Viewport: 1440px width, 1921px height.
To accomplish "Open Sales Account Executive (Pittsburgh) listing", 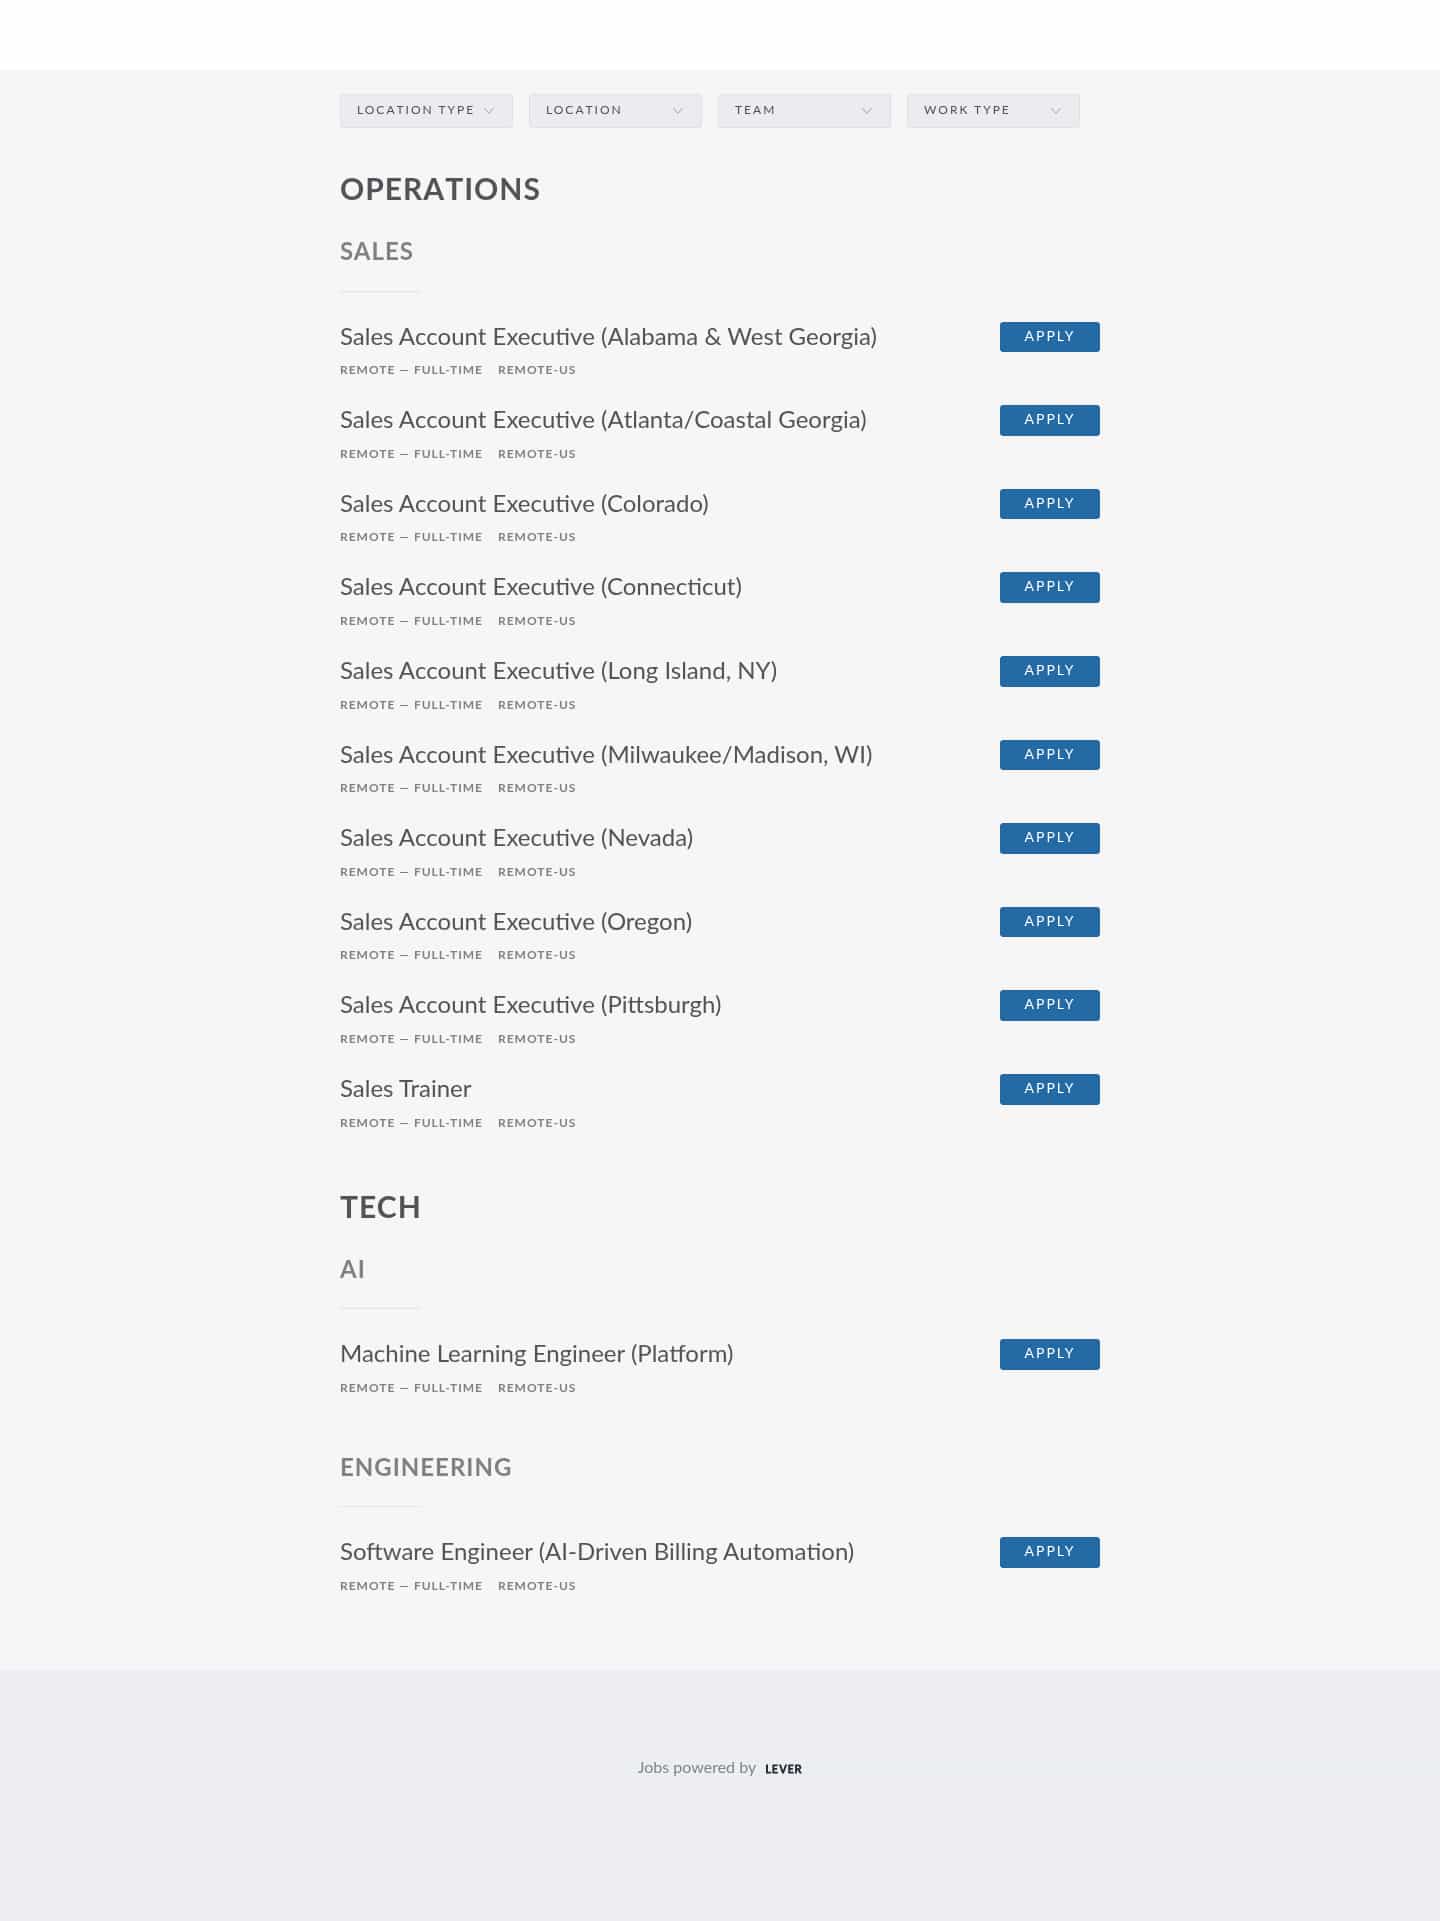I will (530, 1005).
